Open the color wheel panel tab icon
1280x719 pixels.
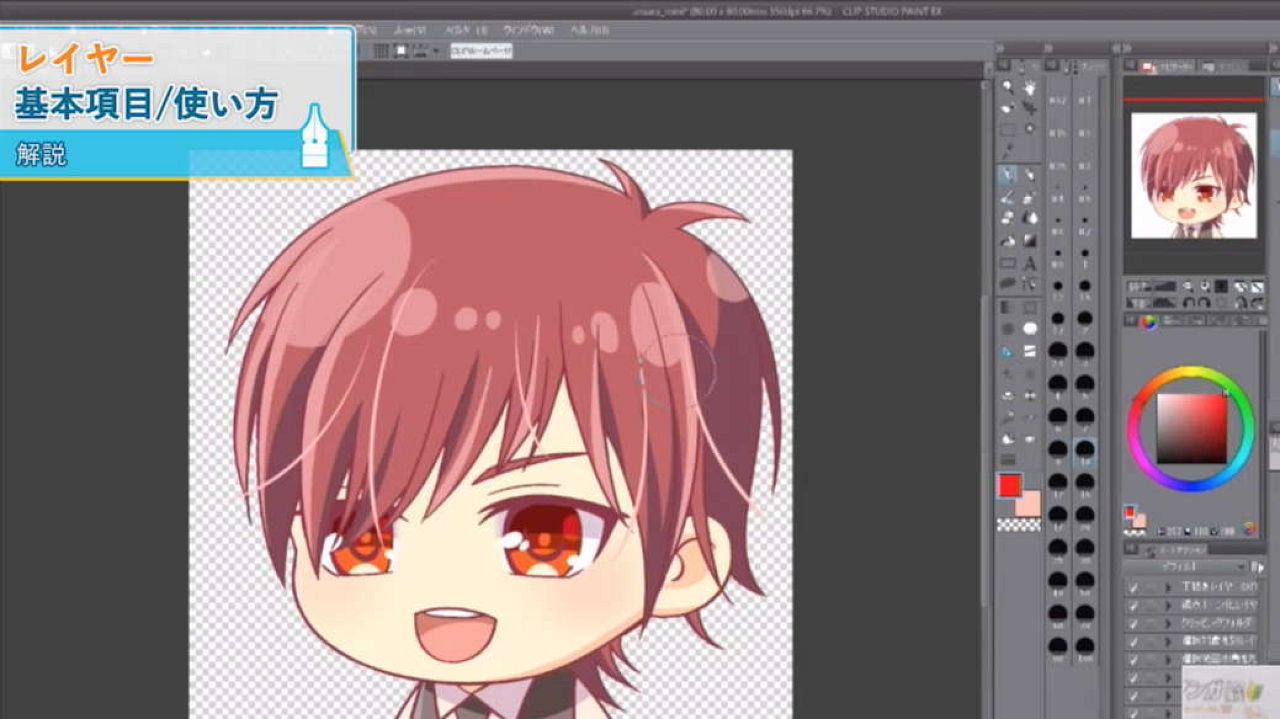pyautogui.click(x=1147, y=322)
